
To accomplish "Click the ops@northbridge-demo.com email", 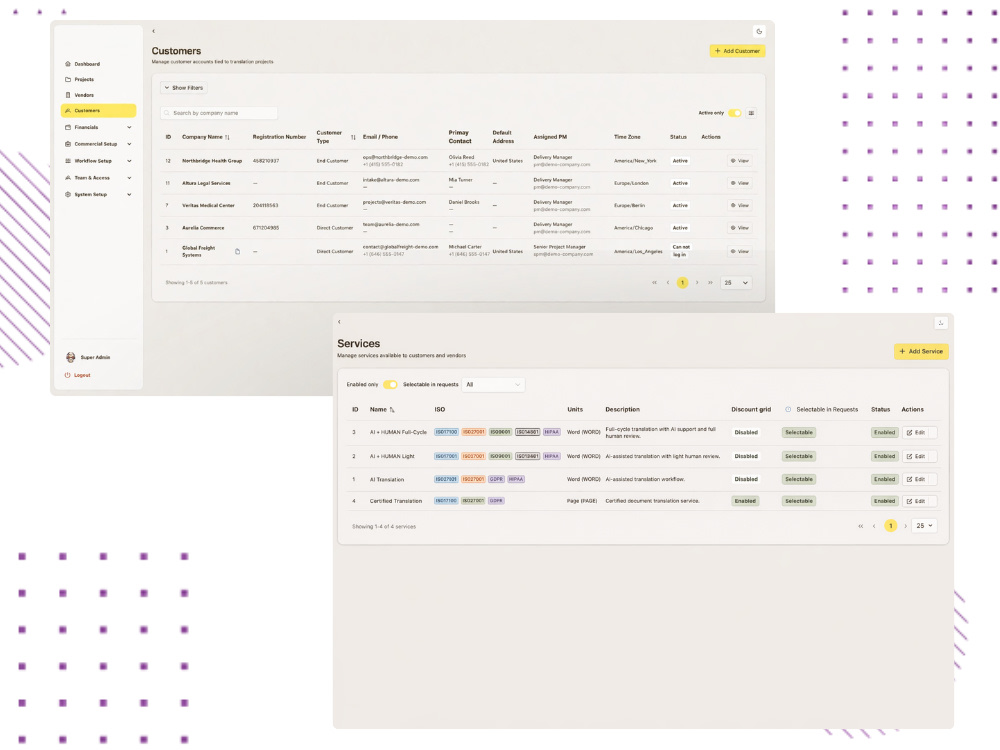I will pos(395,157).
